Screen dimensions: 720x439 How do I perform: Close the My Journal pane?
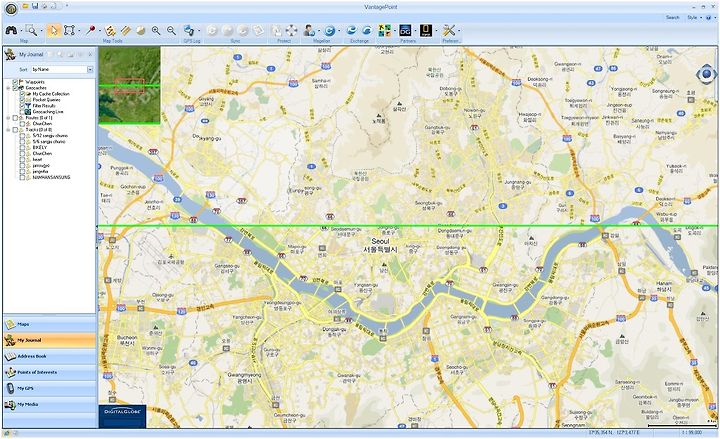[90, 55]
